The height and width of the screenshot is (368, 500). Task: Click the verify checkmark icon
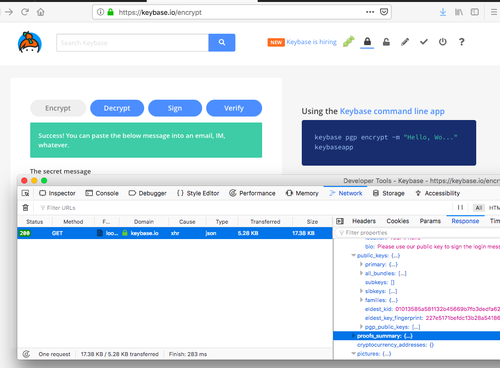(x=424, y=42)
